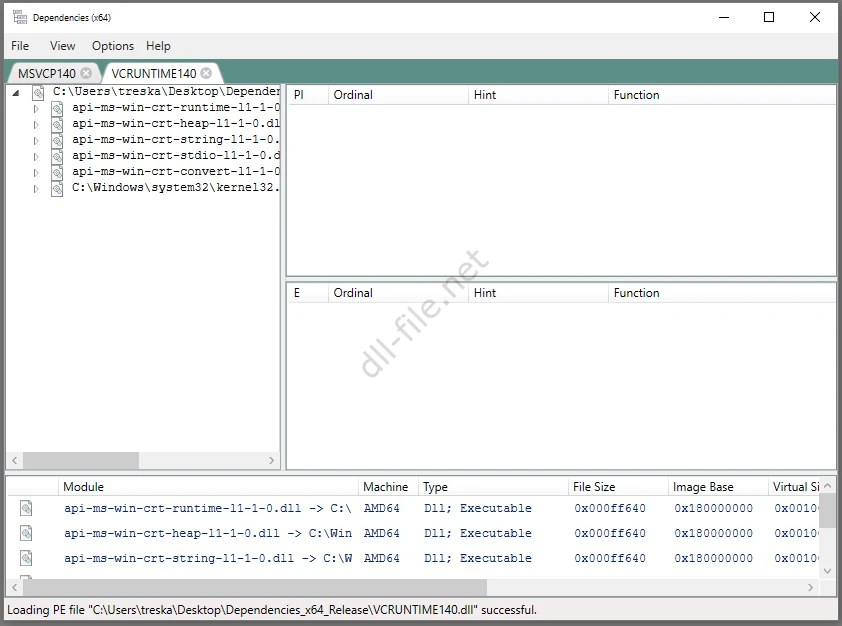This screenshot has width=842, height=626.
Task: Sort imports list by Ordinal column
Action: pyautogui.click(x=398, y=95)
